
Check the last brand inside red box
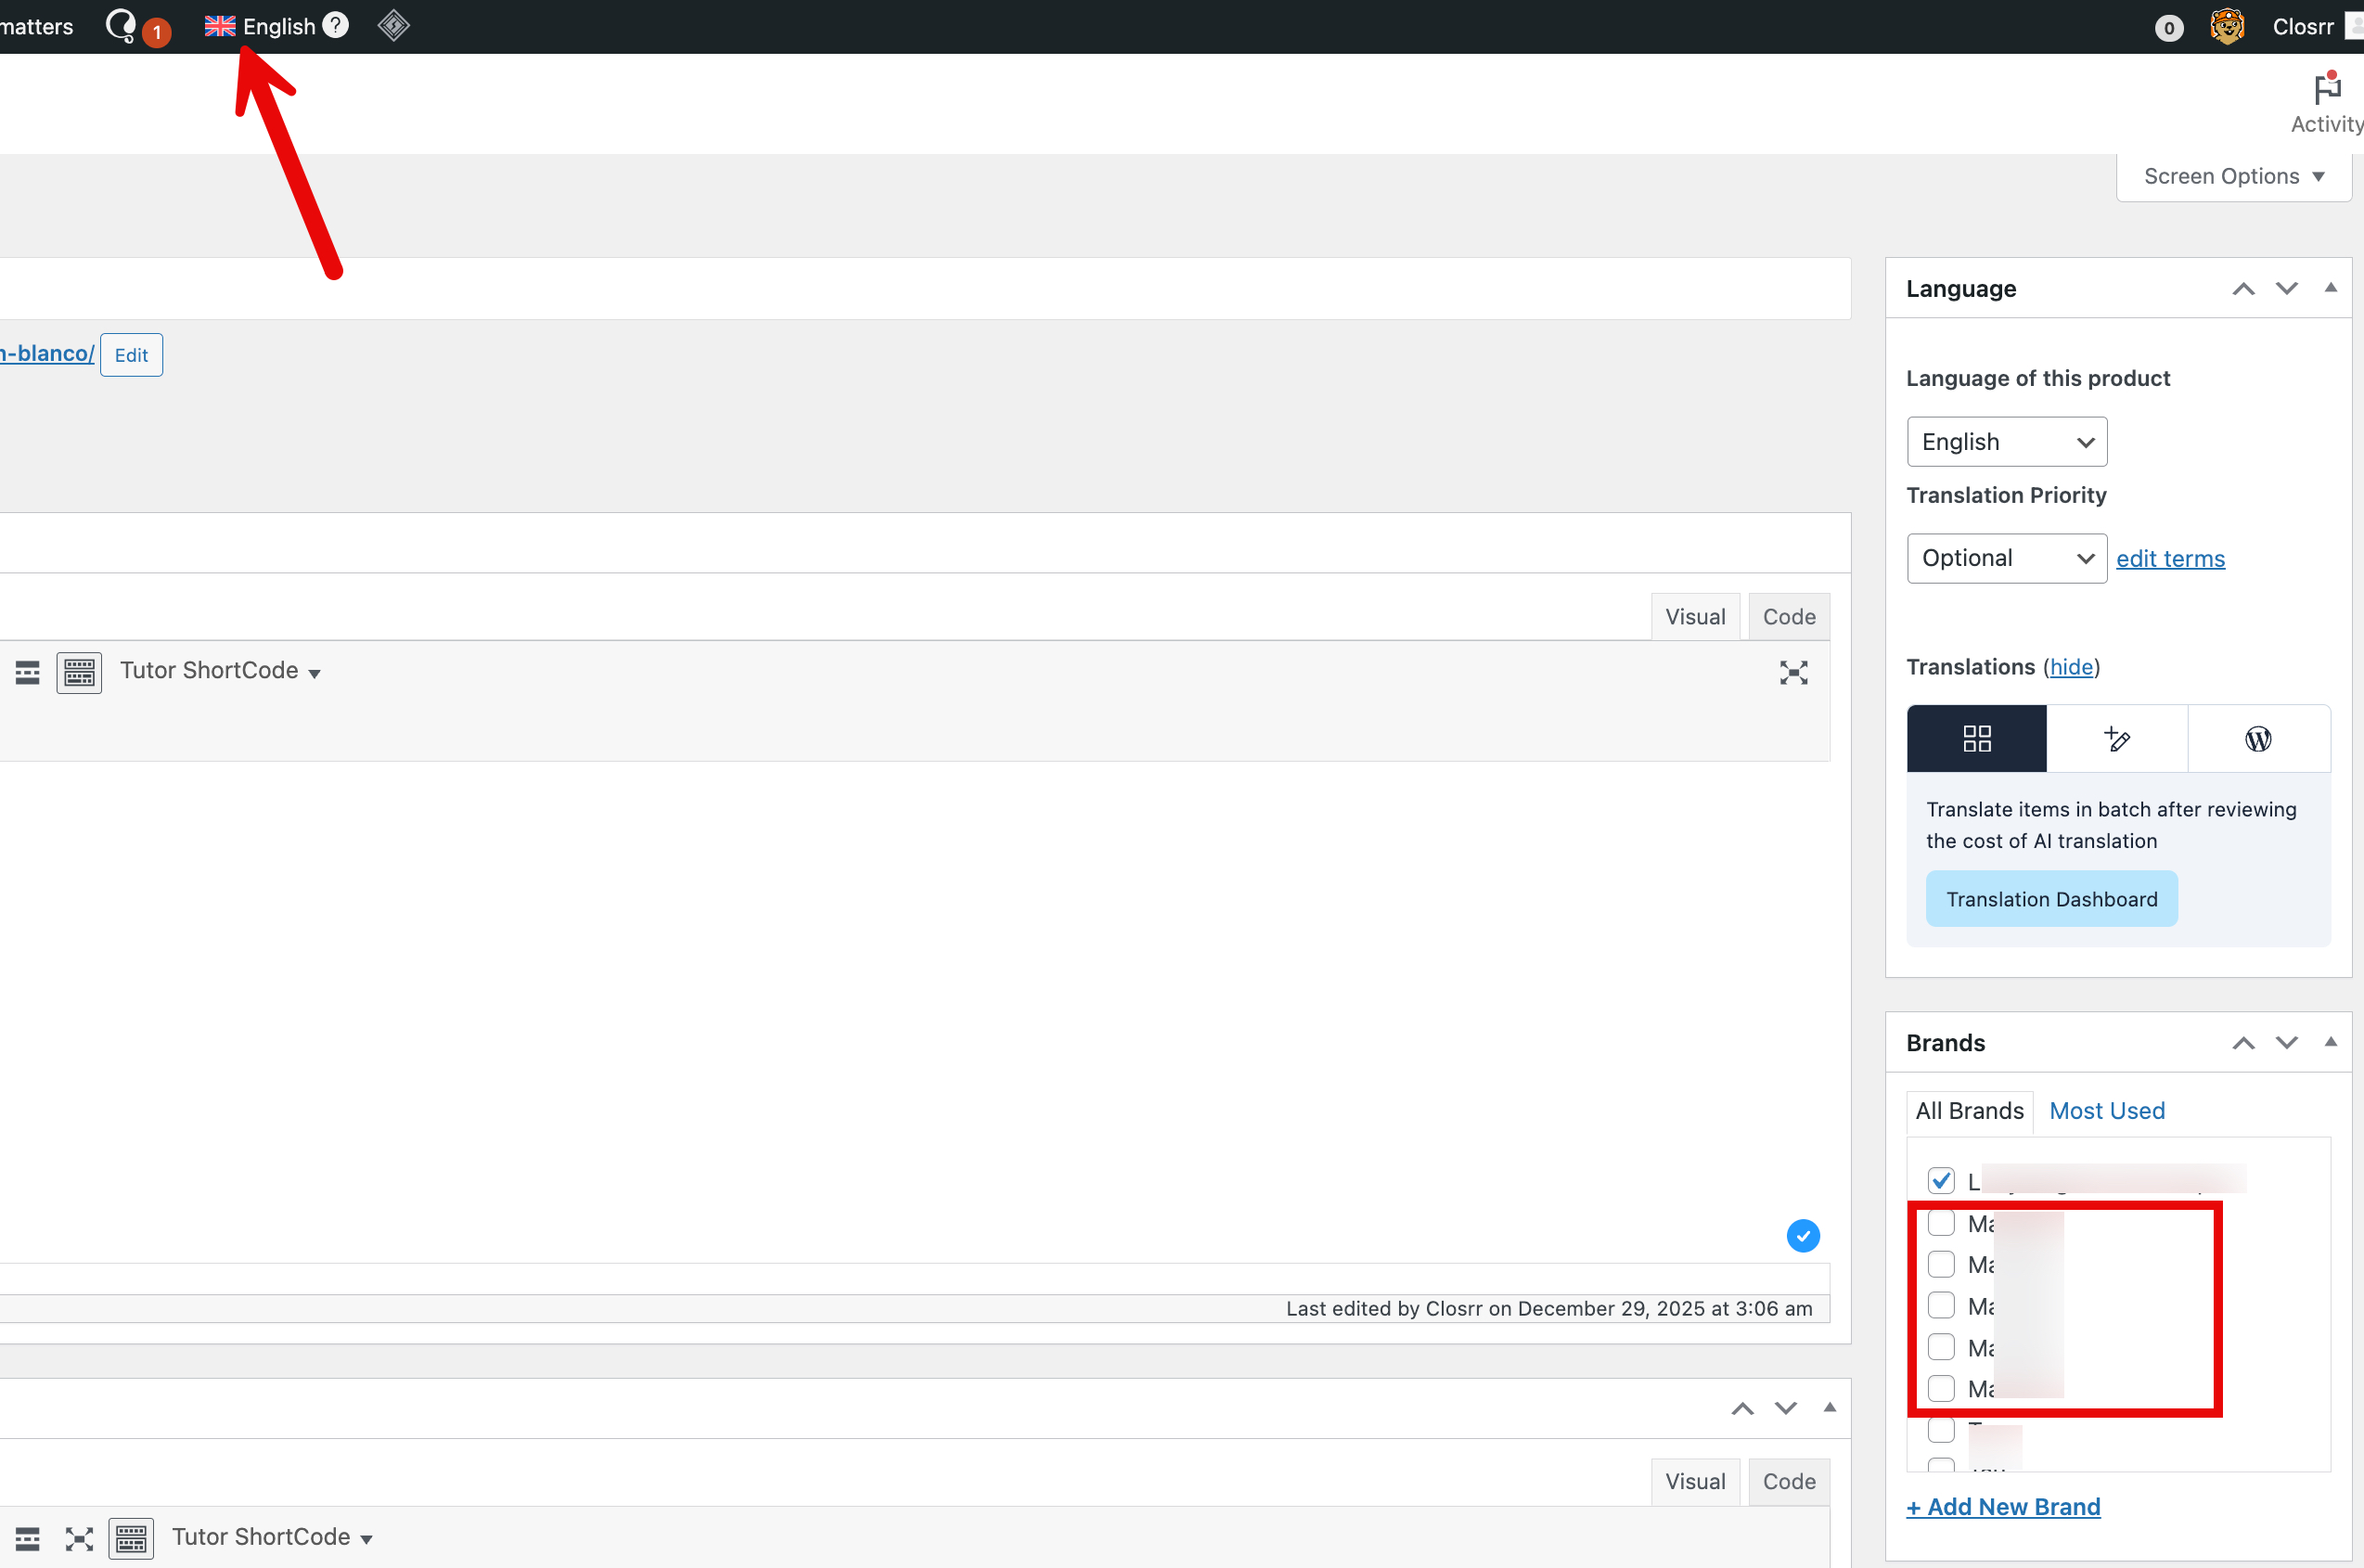tap(1941, 1388)
